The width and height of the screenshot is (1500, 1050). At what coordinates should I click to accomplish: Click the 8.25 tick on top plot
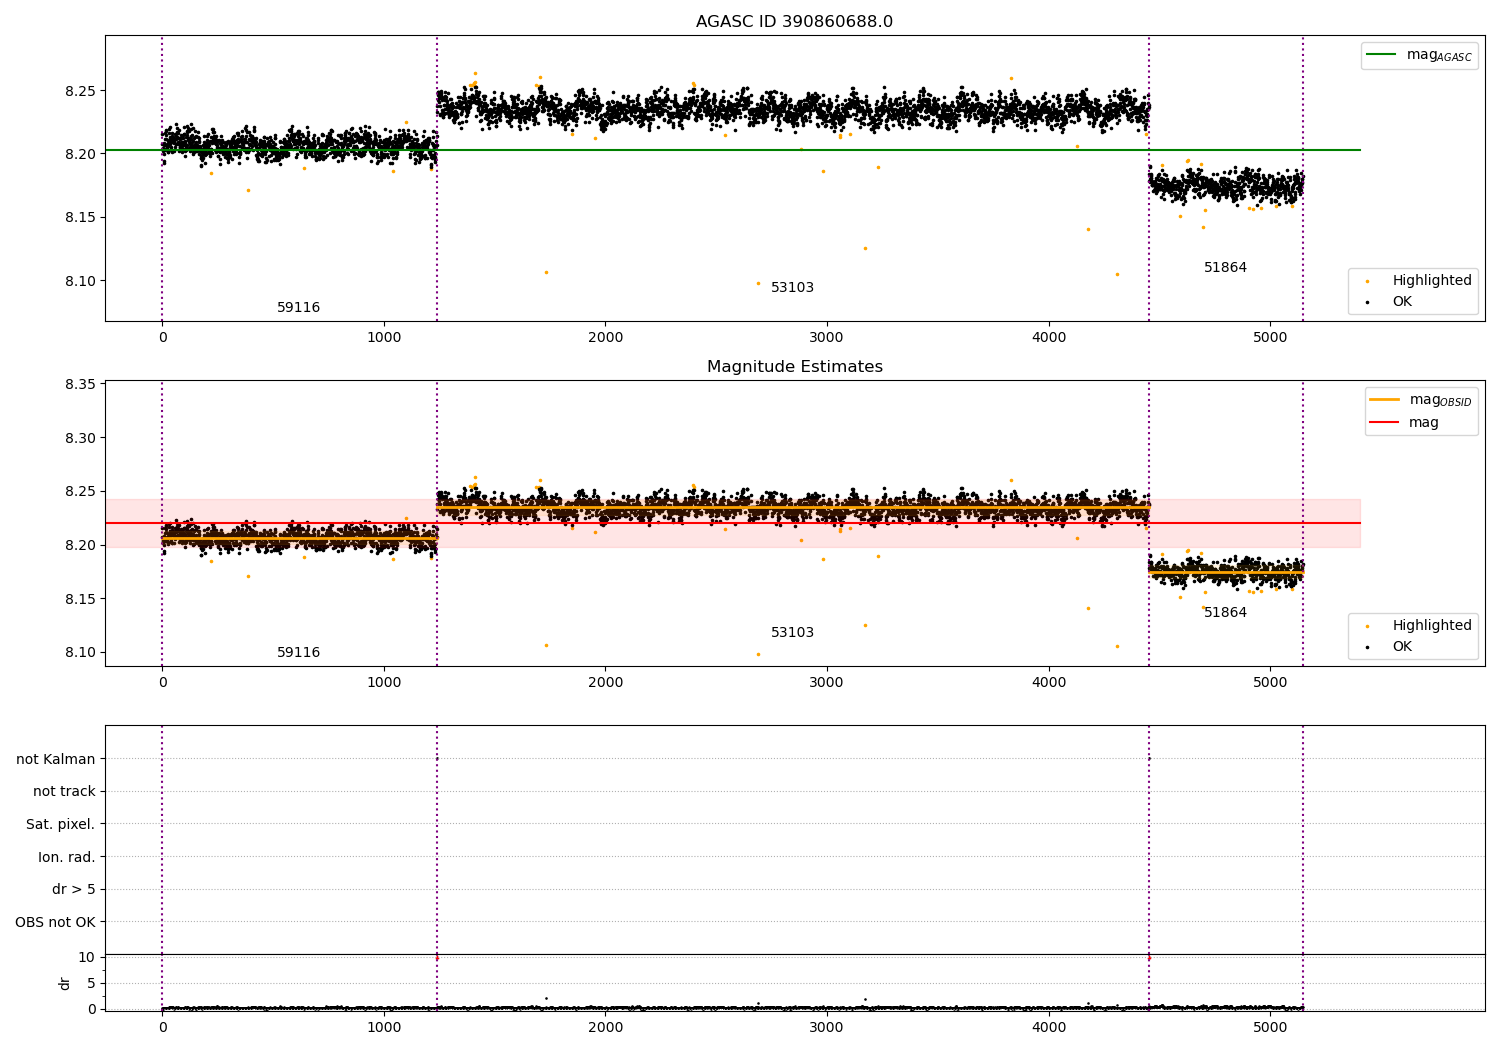point(80,91)
